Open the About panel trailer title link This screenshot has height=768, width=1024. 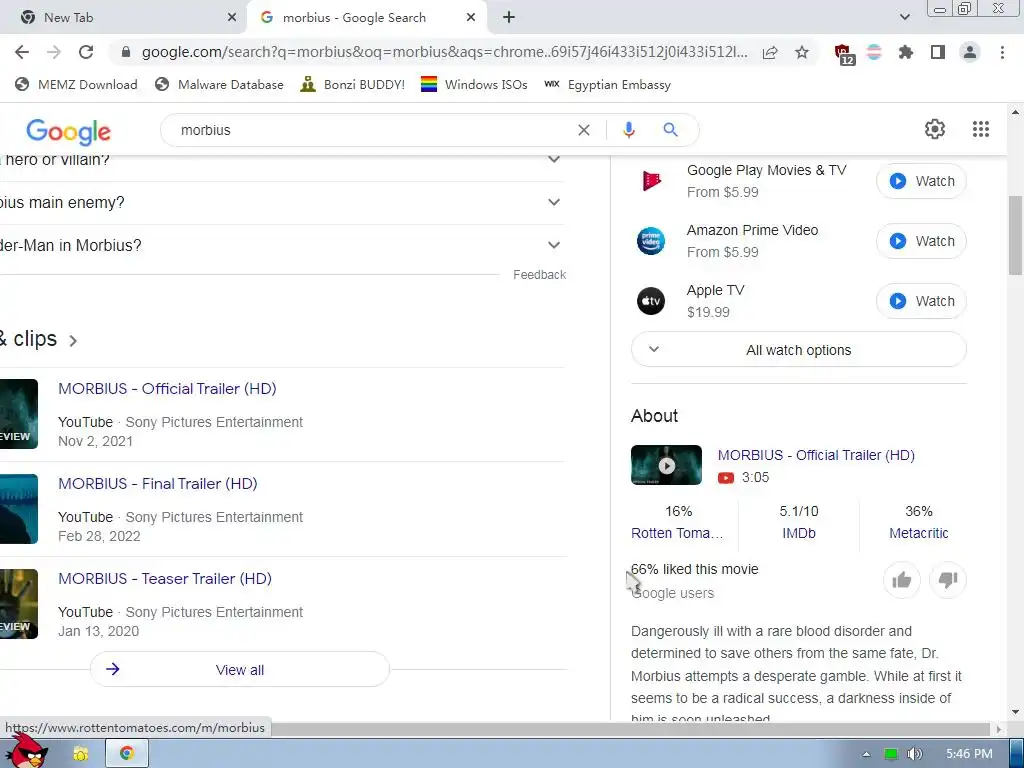tap(816, 455)
